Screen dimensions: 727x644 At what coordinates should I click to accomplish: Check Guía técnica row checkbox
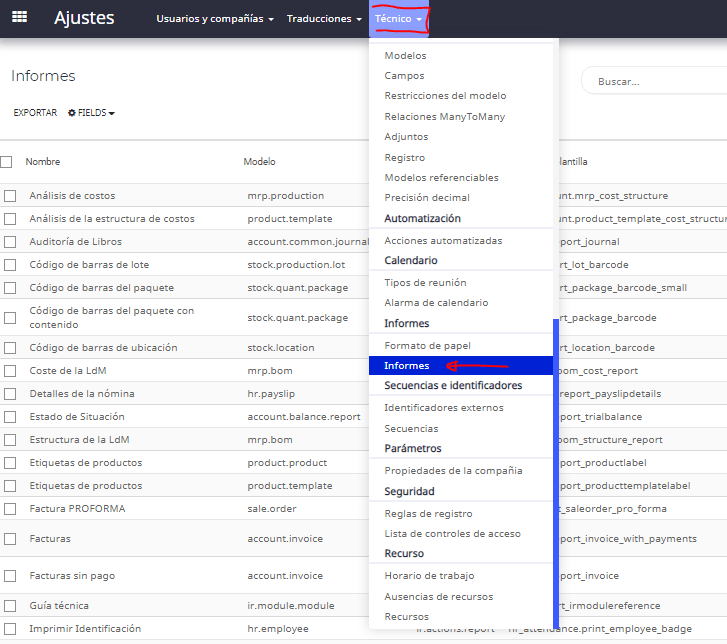pos(10,606)
